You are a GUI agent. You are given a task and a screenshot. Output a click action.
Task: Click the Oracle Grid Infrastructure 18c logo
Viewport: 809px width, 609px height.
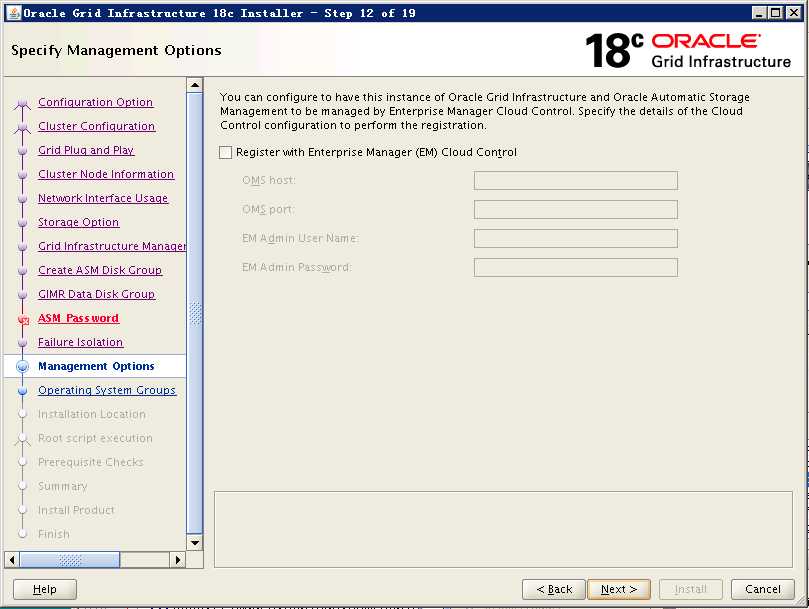tap(688, 51)
